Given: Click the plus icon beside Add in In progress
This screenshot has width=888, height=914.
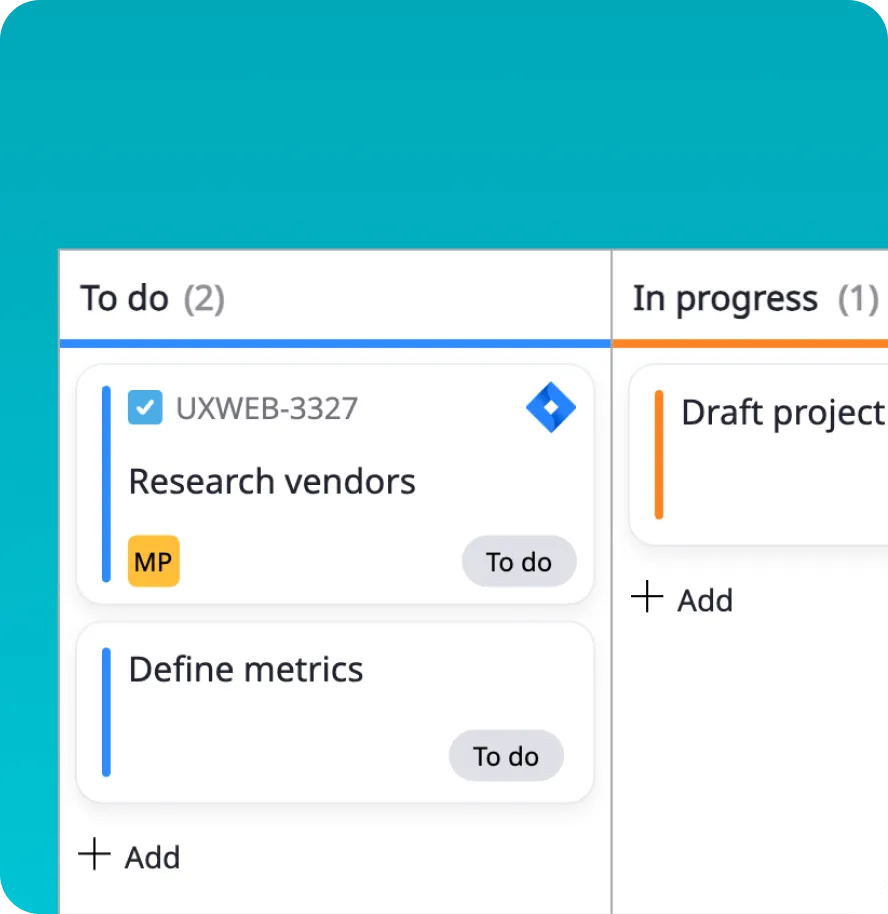Looking at the screenshot, I should 647,598.
